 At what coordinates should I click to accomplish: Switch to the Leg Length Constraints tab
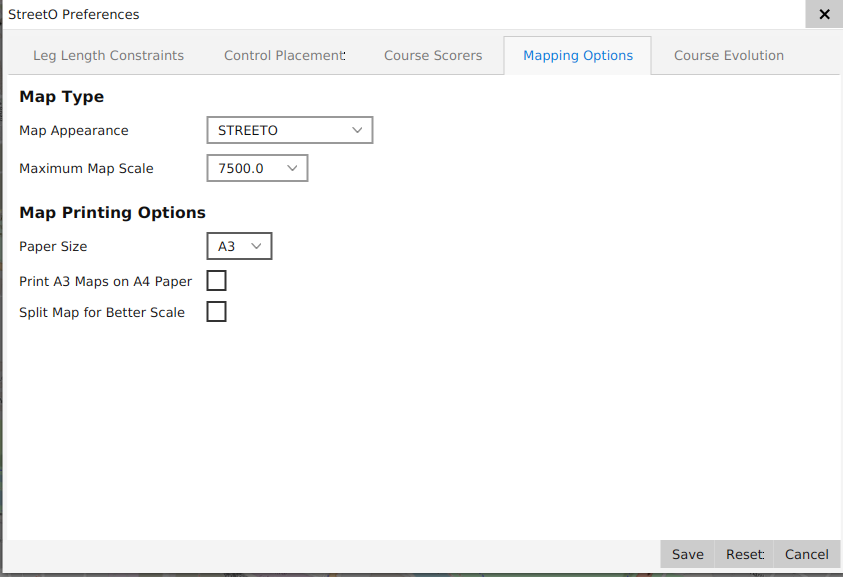108,56
